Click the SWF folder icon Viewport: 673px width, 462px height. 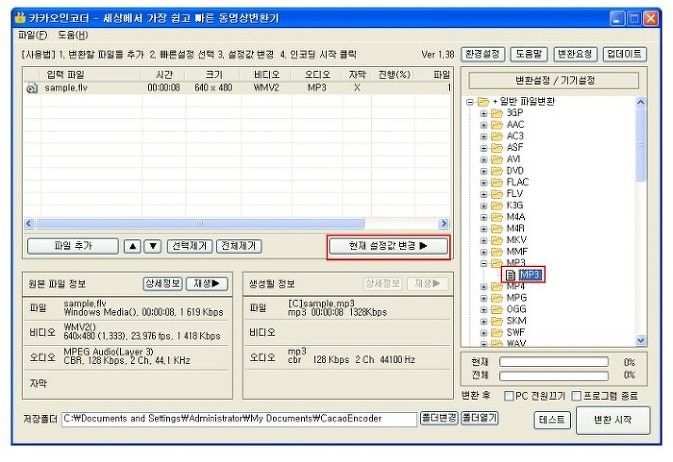click(x=497, y=333)
